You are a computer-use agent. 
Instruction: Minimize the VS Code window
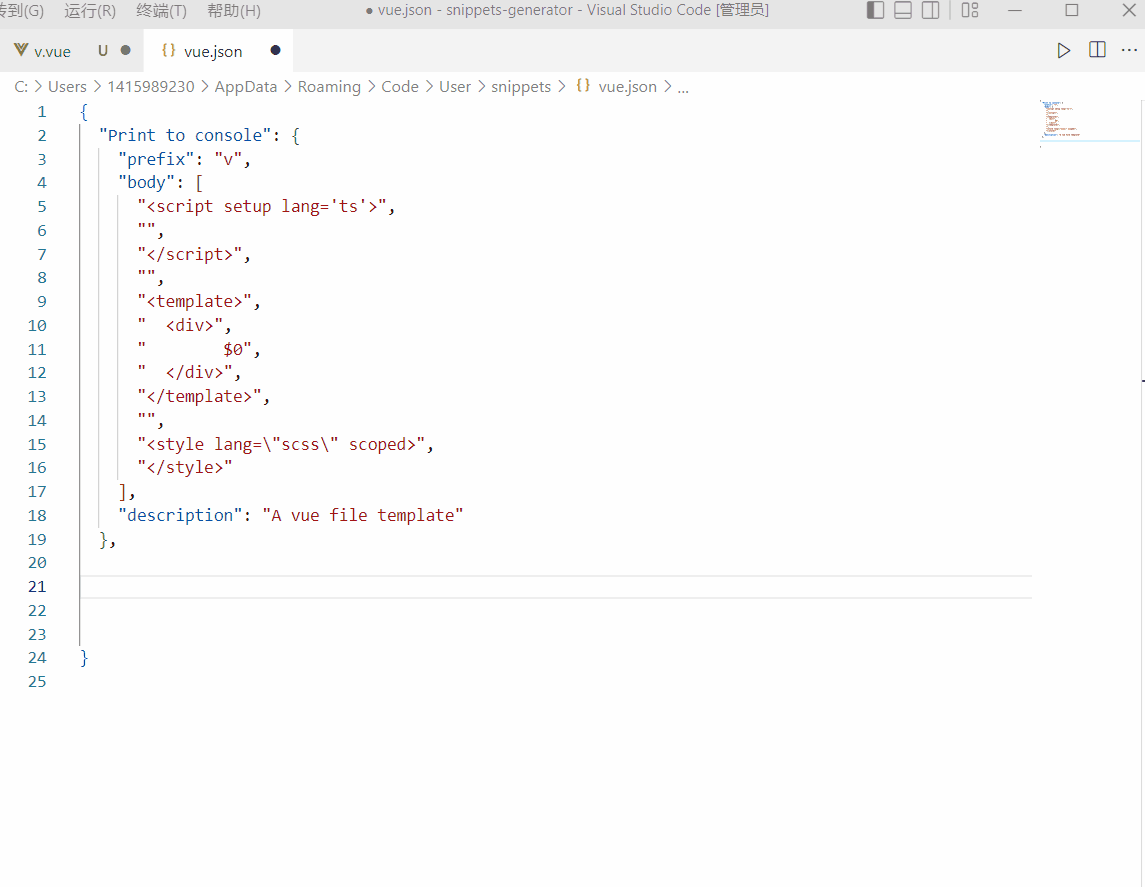pyautogui.click(x=1014, y=10)
